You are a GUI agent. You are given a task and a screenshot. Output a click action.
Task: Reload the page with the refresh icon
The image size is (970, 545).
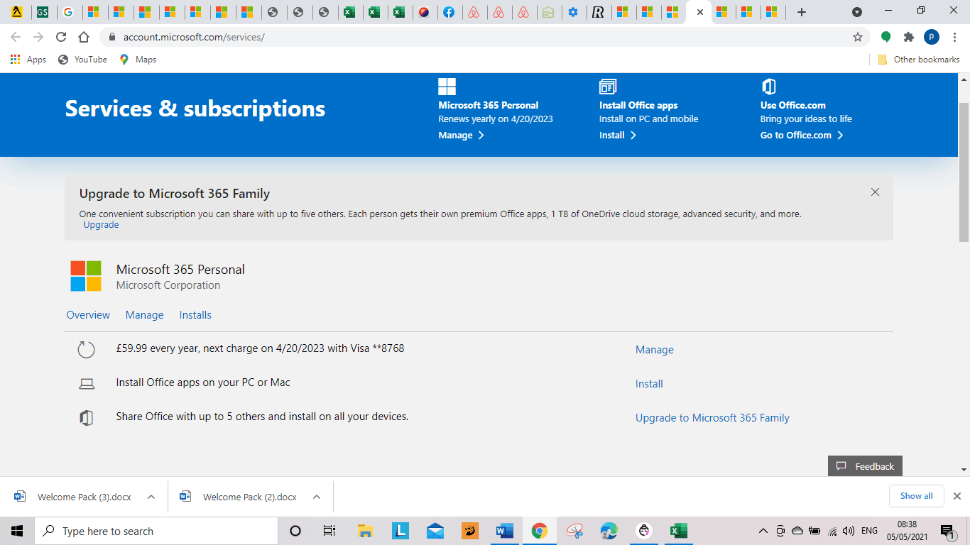(61, 37)
